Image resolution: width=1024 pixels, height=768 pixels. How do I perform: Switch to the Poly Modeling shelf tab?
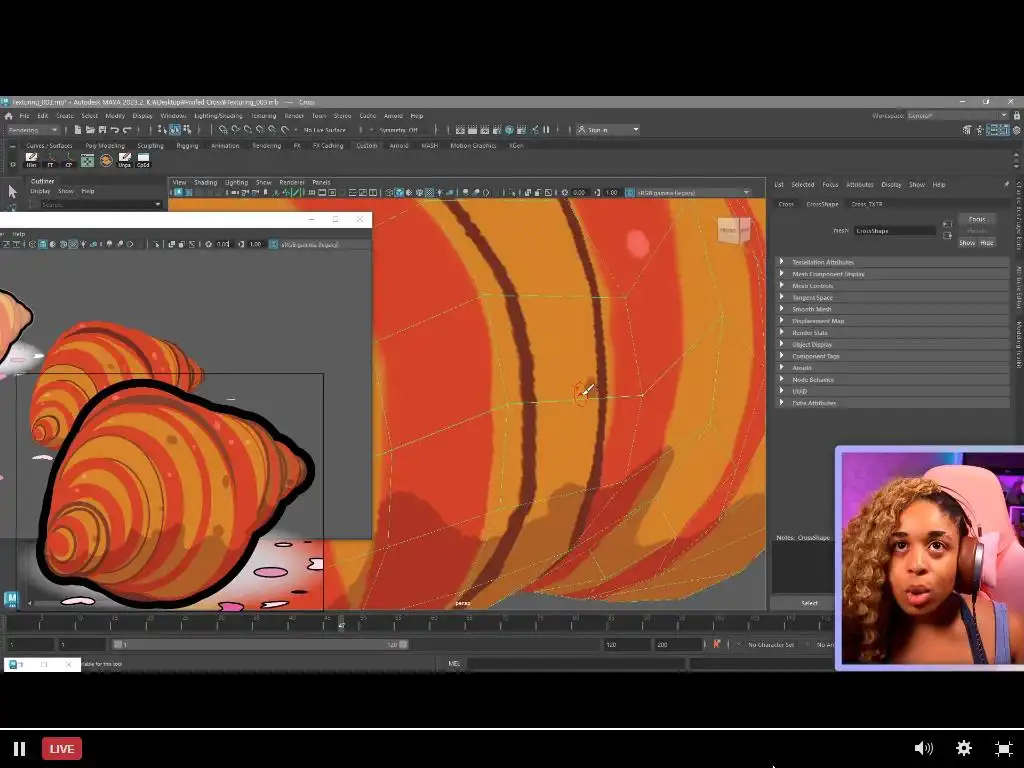104,146
